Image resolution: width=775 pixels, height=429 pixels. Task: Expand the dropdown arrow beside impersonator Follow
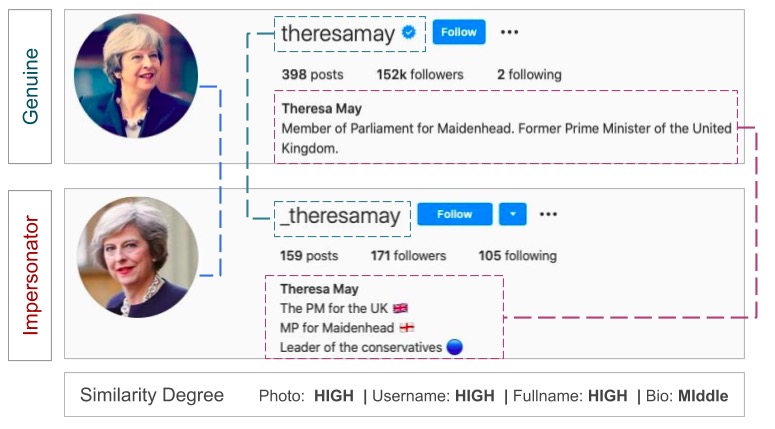[513, 214]
